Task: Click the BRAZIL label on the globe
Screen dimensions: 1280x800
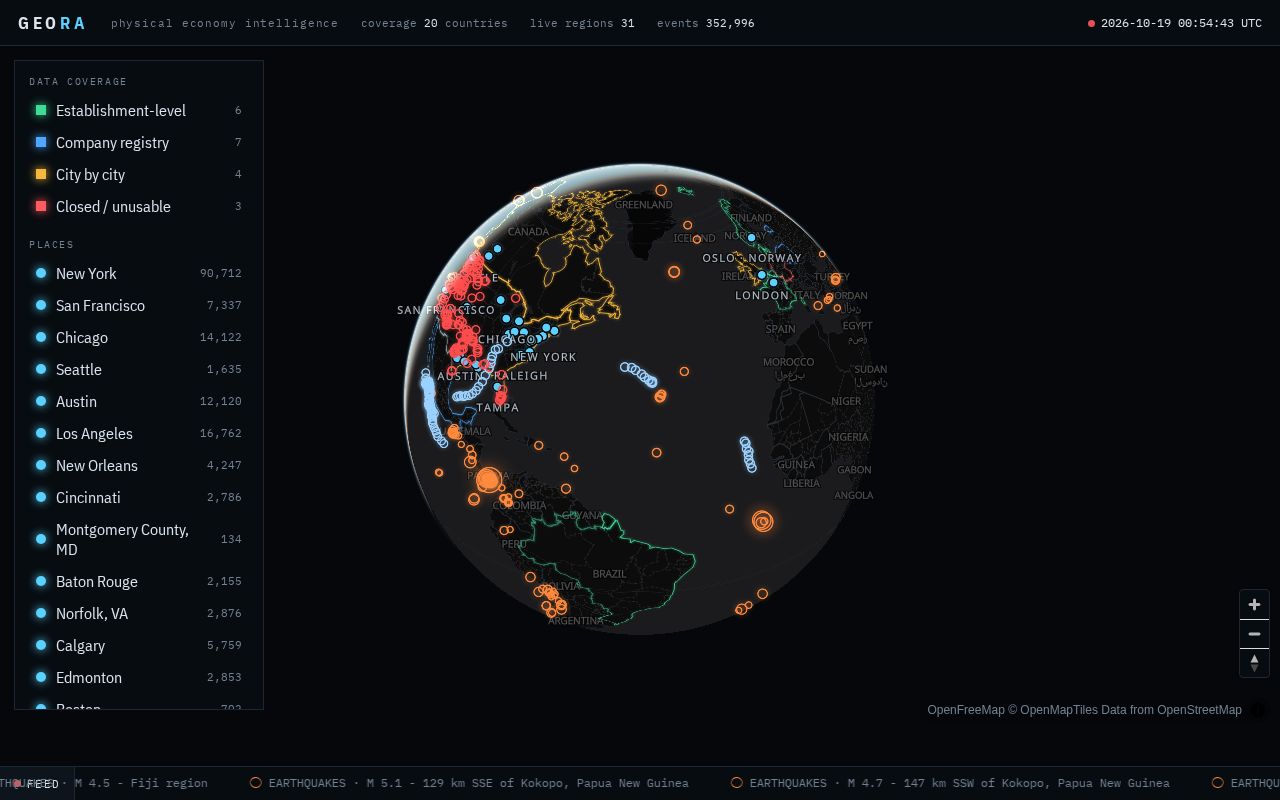Action: (609, 573)
